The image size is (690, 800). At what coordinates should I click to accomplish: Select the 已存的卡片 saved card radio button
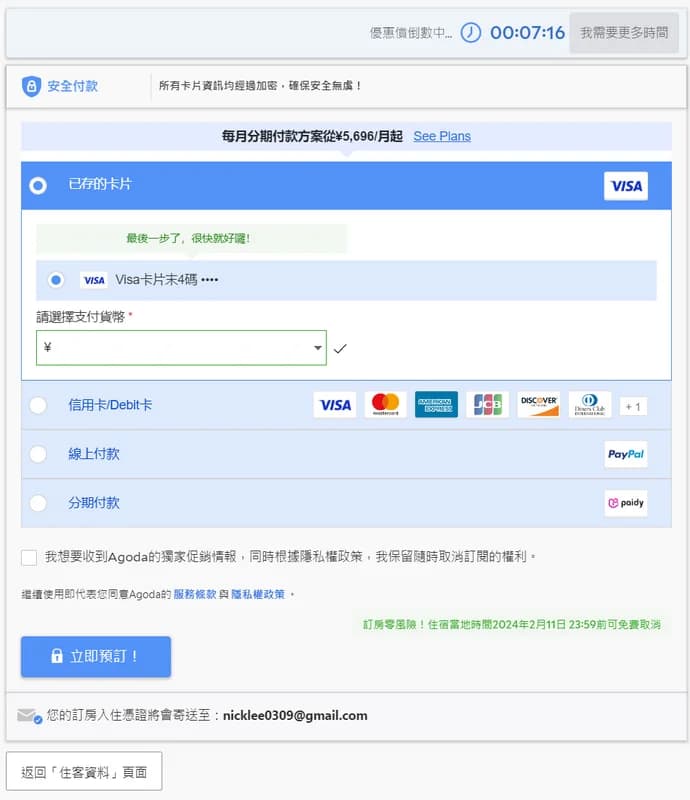coord(38,186)
